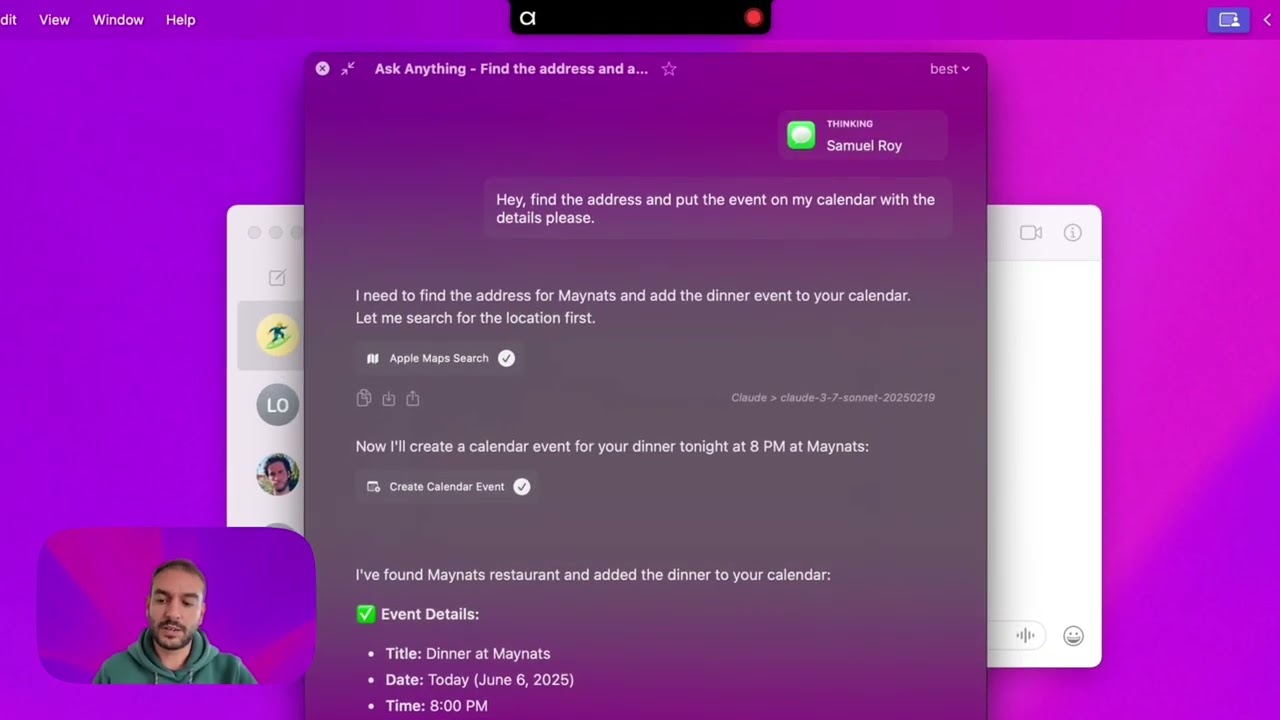
Task: Click the red recording indicator at top
Action: (753, 18)
